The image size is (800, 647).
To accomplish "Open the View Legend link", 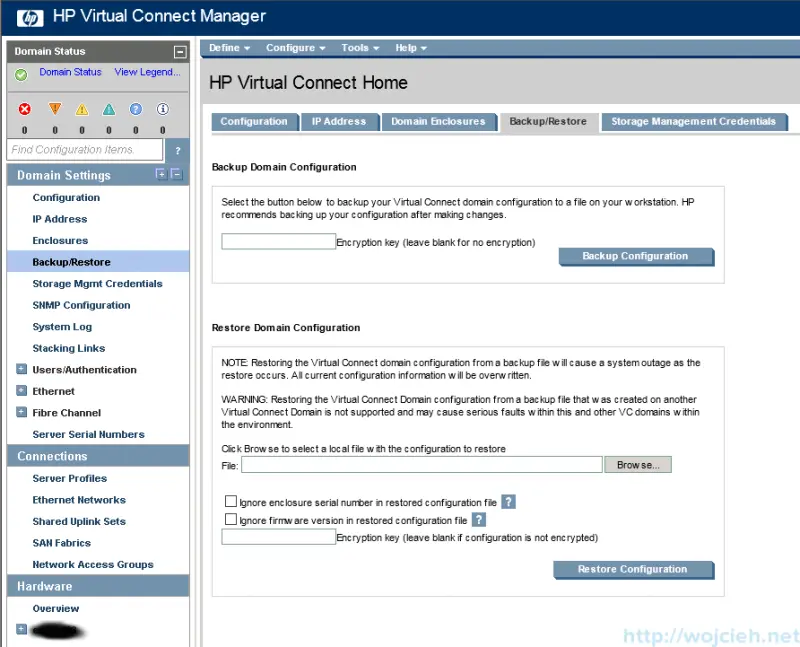I will [146, 72].
